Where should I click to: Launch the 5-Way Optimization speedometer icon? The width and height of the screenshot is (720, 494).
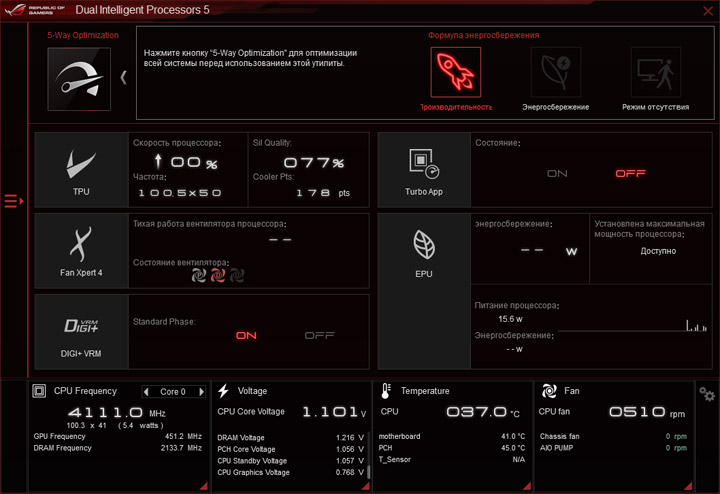[x=79, y=79]
